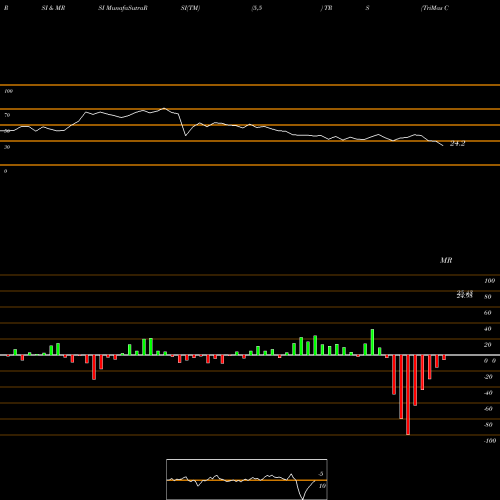The width and height of the screenshot is (500, 500).
Task: Click the 'MR' panel label
Action: (x=446, y=260)
